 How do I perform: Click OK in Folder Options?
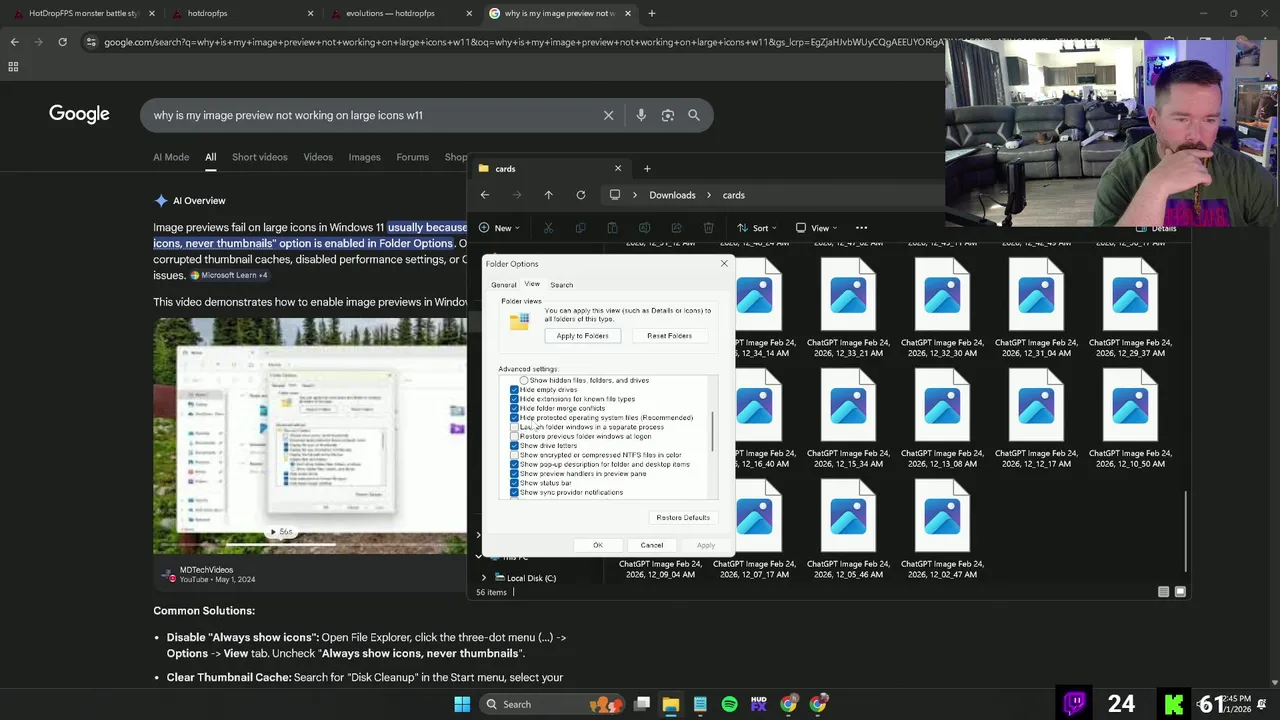(x=598, y=545)
